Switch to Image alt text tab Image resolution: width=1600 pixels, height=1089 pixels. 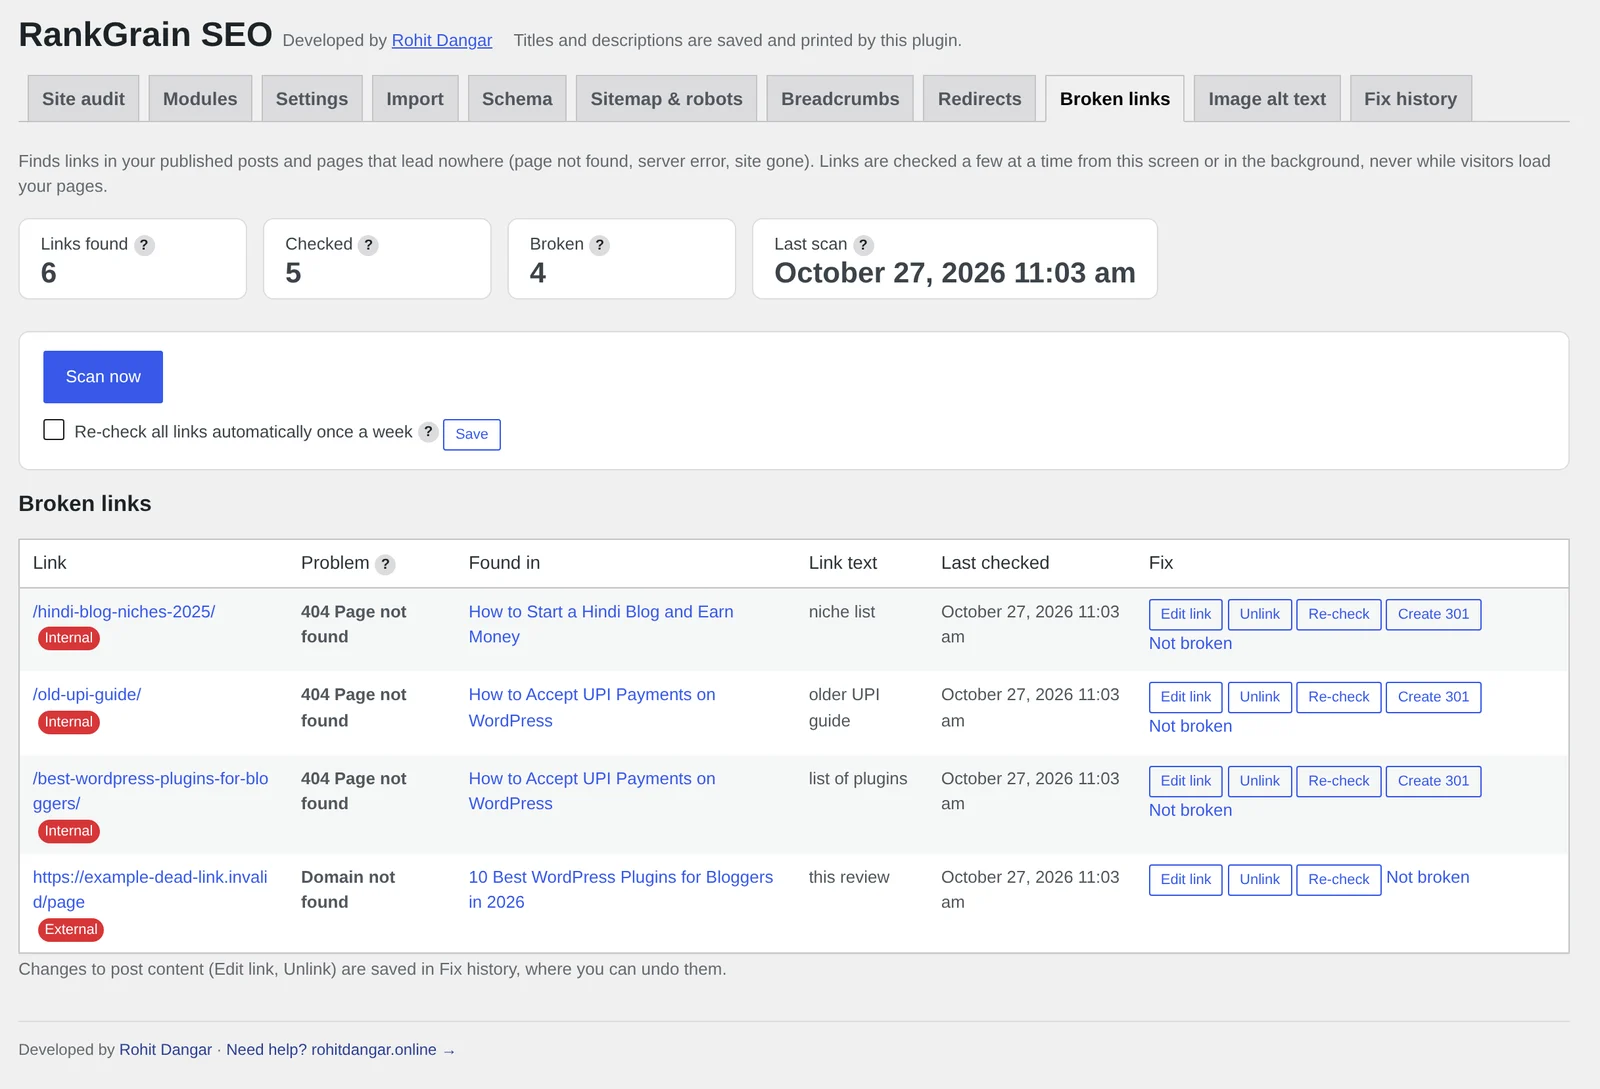[1267, 99]
